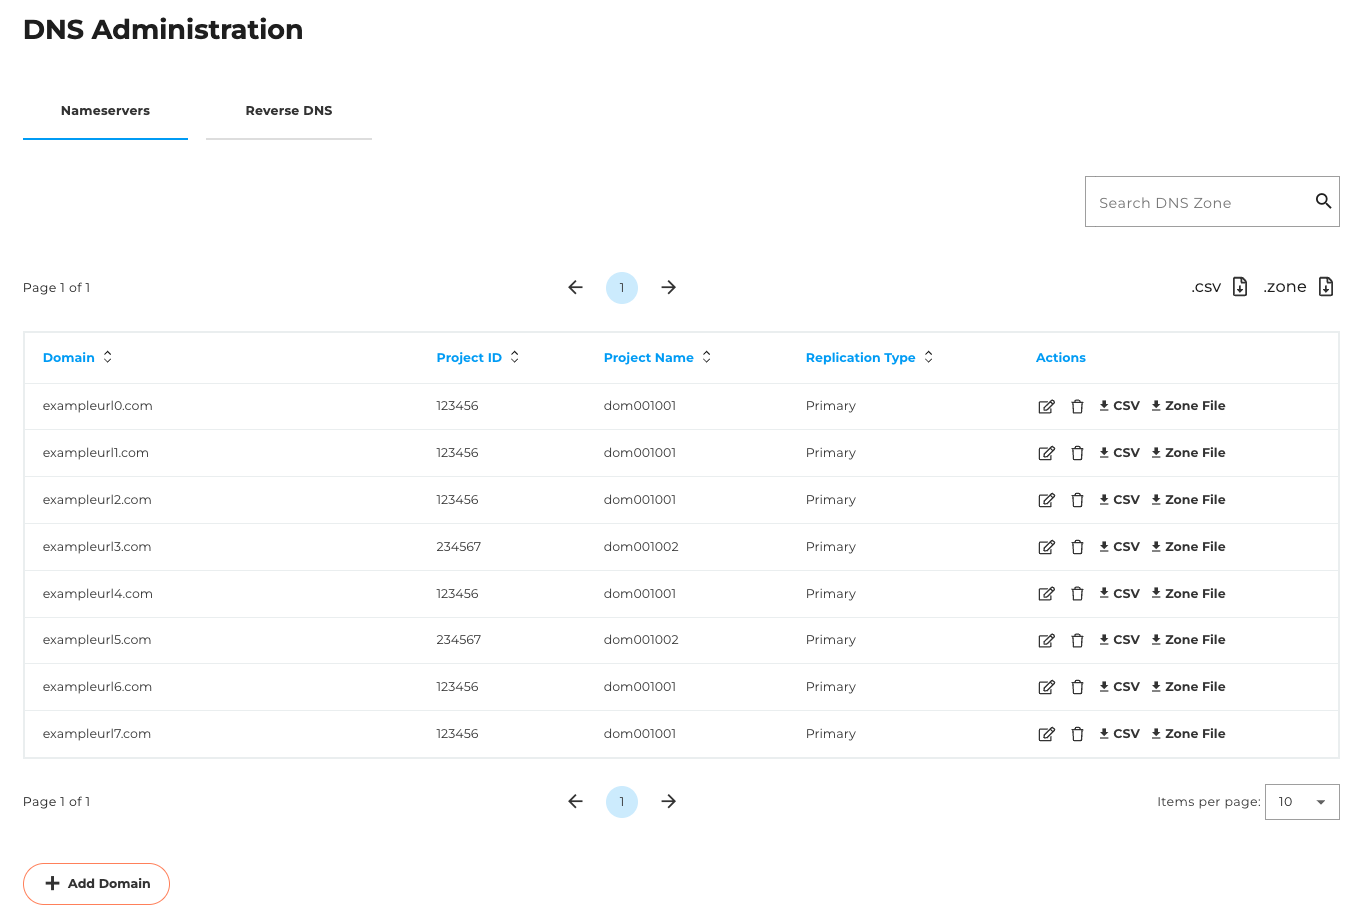This screenshot has width=1361, height=924.
Task: Download CSV for exampleurl2.com
Action: point(1119,500)
